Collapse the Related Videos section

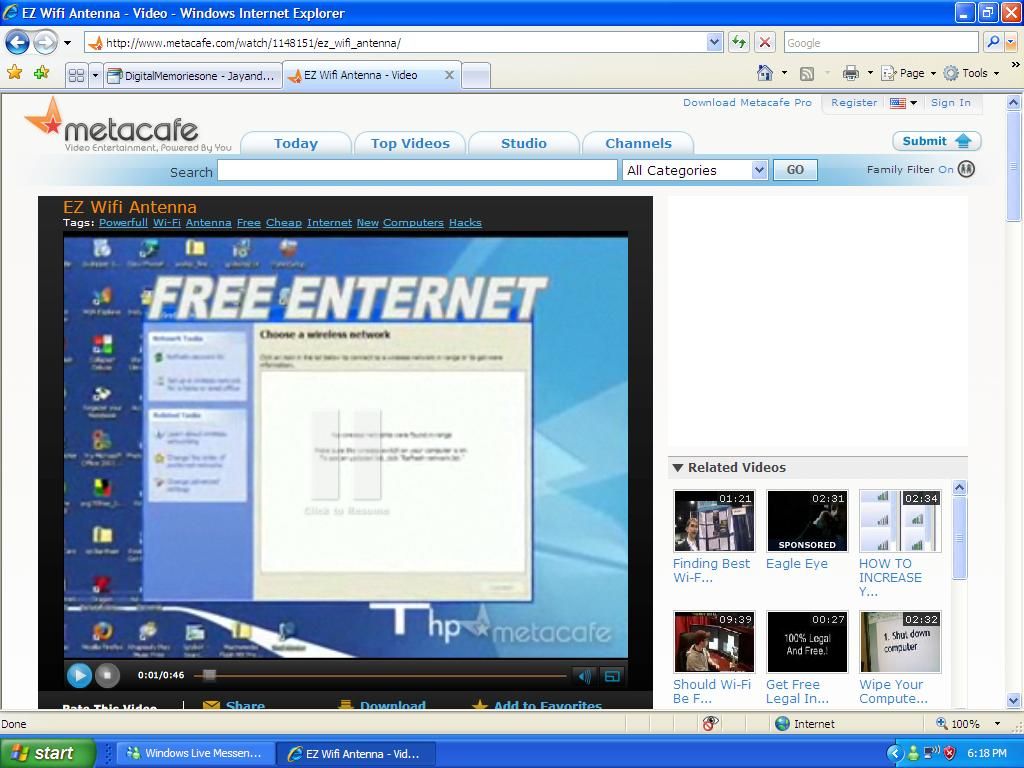(x=678, y=468)
